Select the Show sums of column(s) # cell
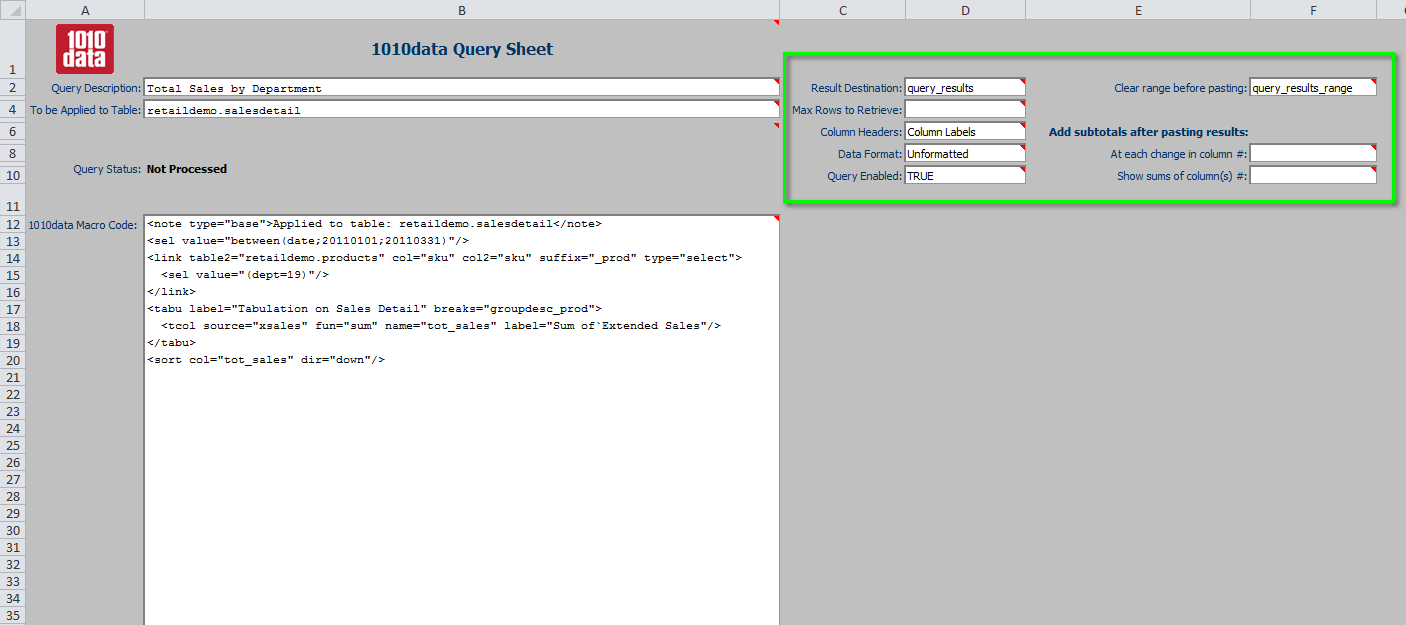 point(1313,176)
